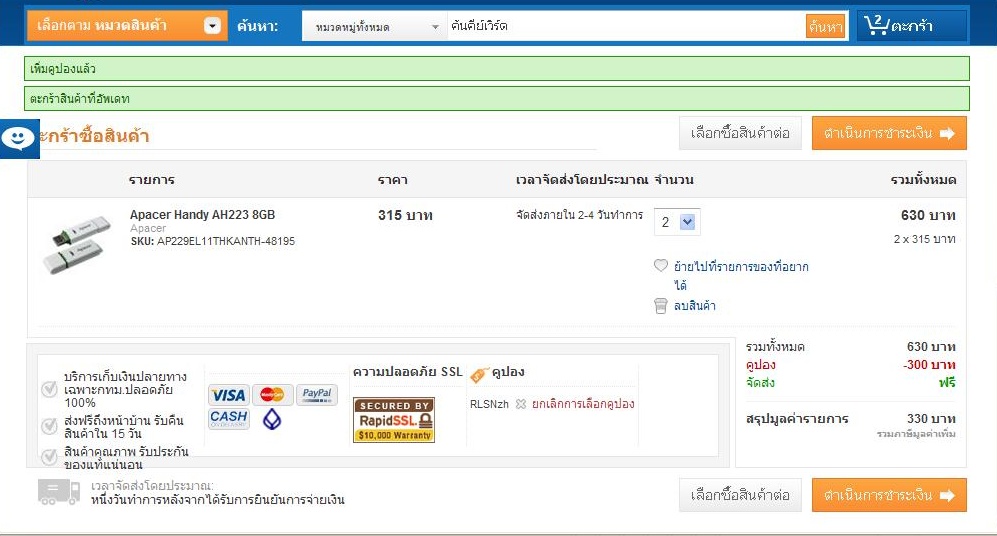The width and height of the screenshot is (997, 536).
Task: Click the orange search button
Action: click(x=825, y=26)
